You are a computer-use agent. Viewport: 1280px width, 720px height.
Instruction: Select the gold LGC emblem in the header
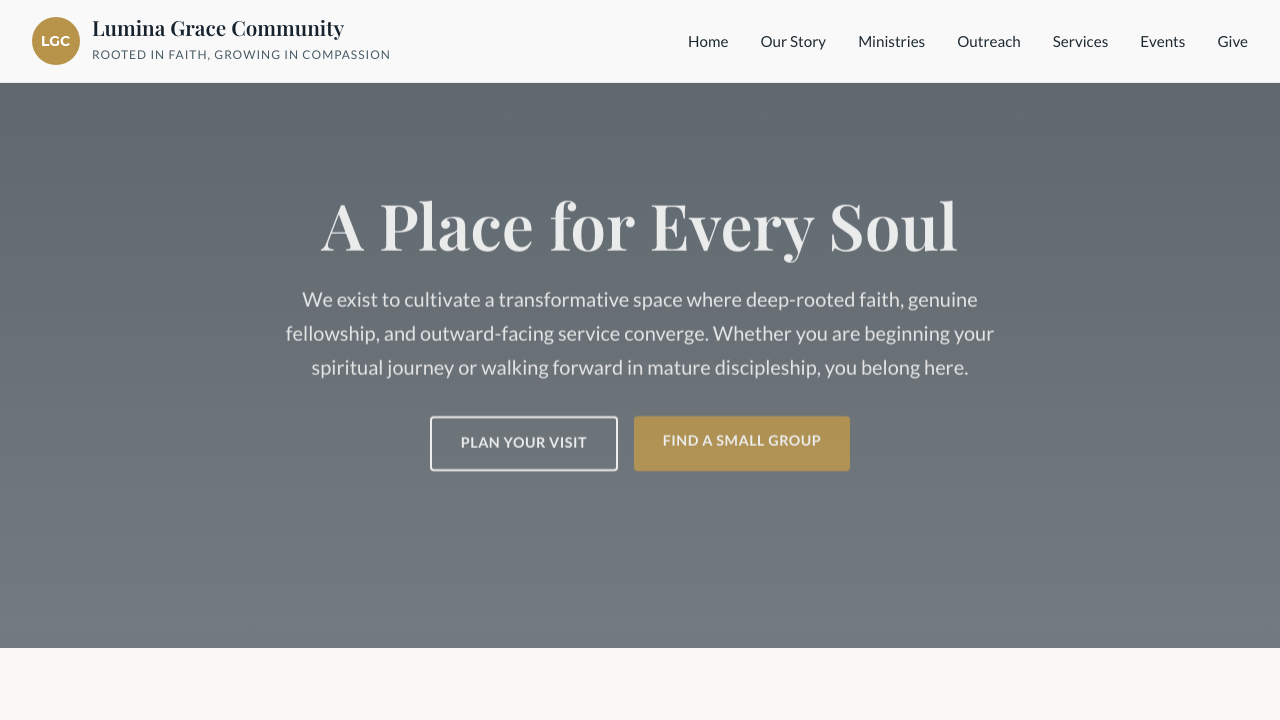click(x=56, y=41)
